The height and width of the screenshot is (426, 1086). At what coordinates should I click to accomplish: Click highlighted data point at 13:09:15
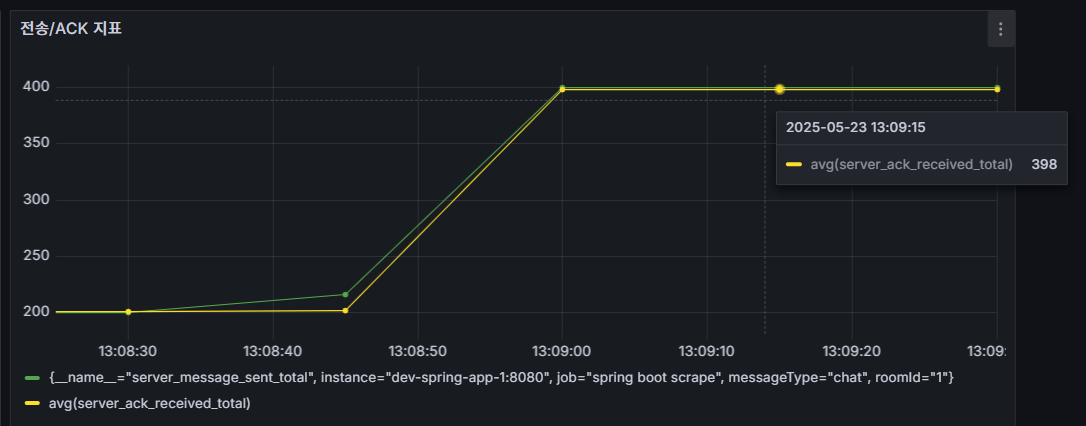[779, 89]
